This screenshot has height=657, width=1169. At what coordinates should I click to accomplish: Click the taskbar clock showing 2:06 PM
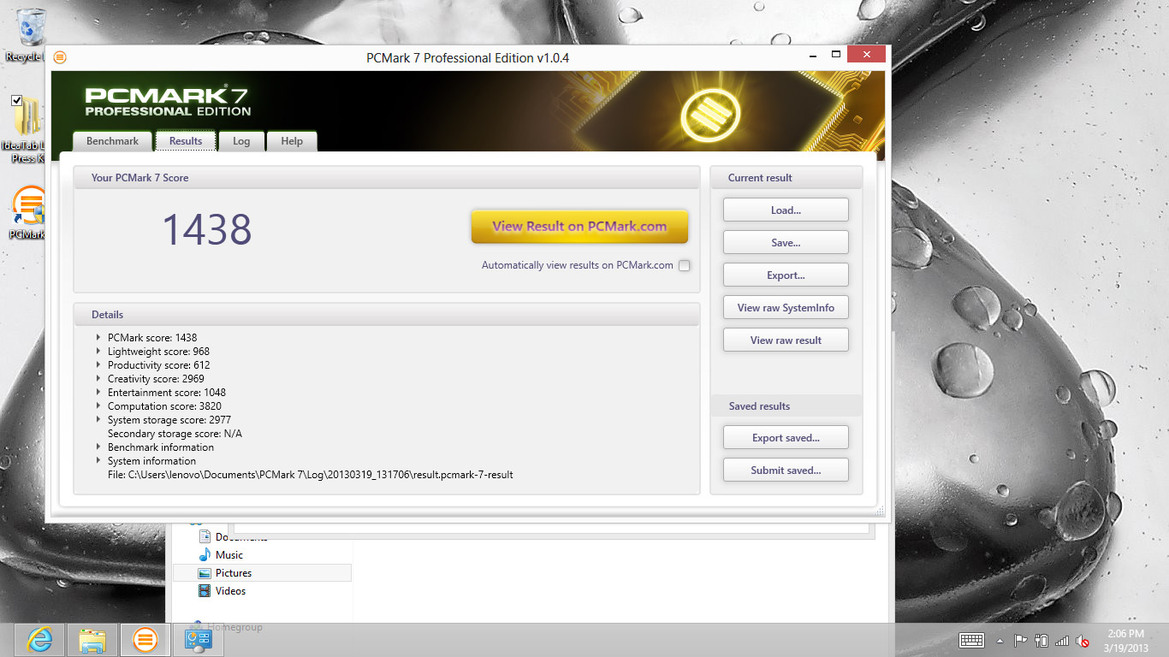pyautogui.click(x=1126, y=641)
